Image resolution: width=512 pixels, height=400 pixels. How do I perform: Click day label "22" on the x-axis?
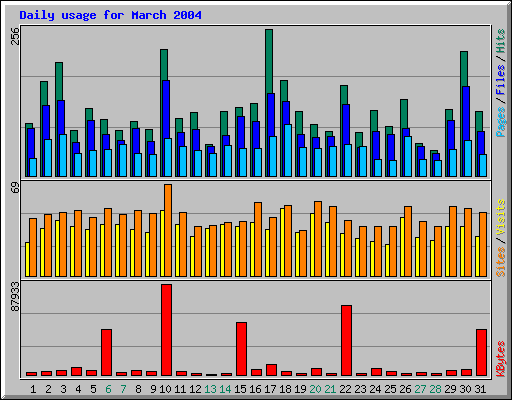pos(345,389)
